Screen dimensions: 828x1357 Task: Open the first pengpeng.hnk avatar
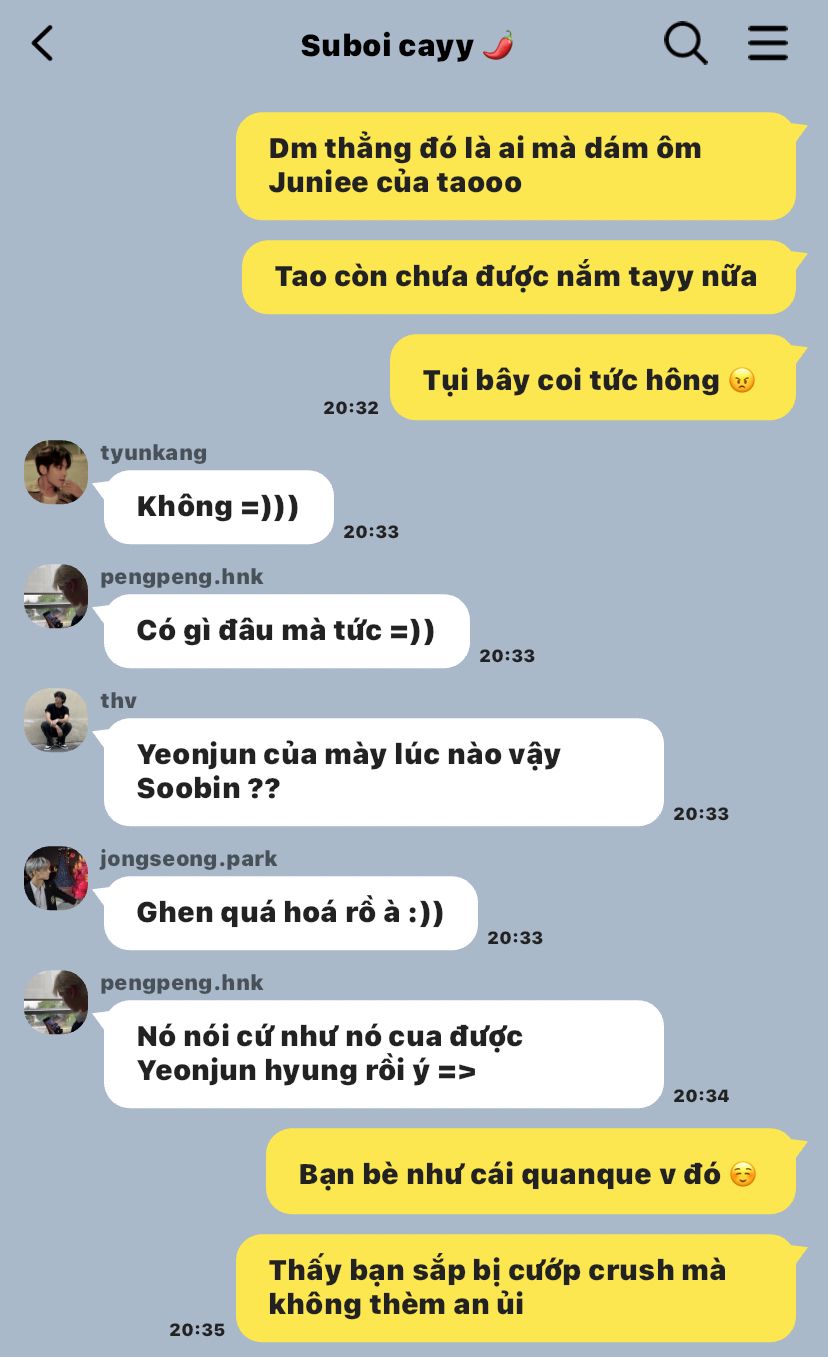pyautogui.click(x=56, y=596)
